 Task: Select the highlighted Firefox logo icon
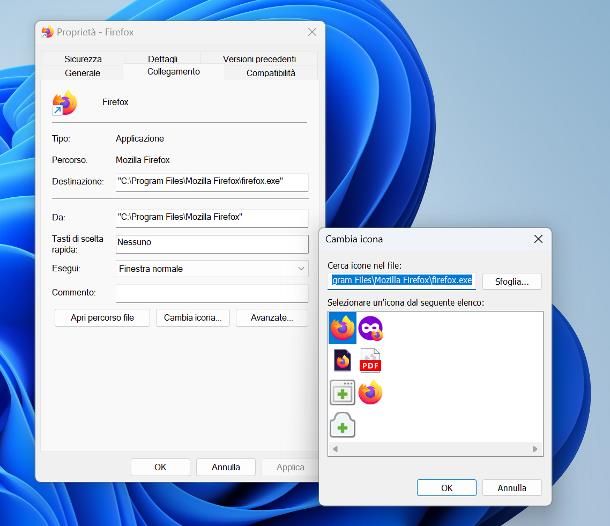point(342,328)
